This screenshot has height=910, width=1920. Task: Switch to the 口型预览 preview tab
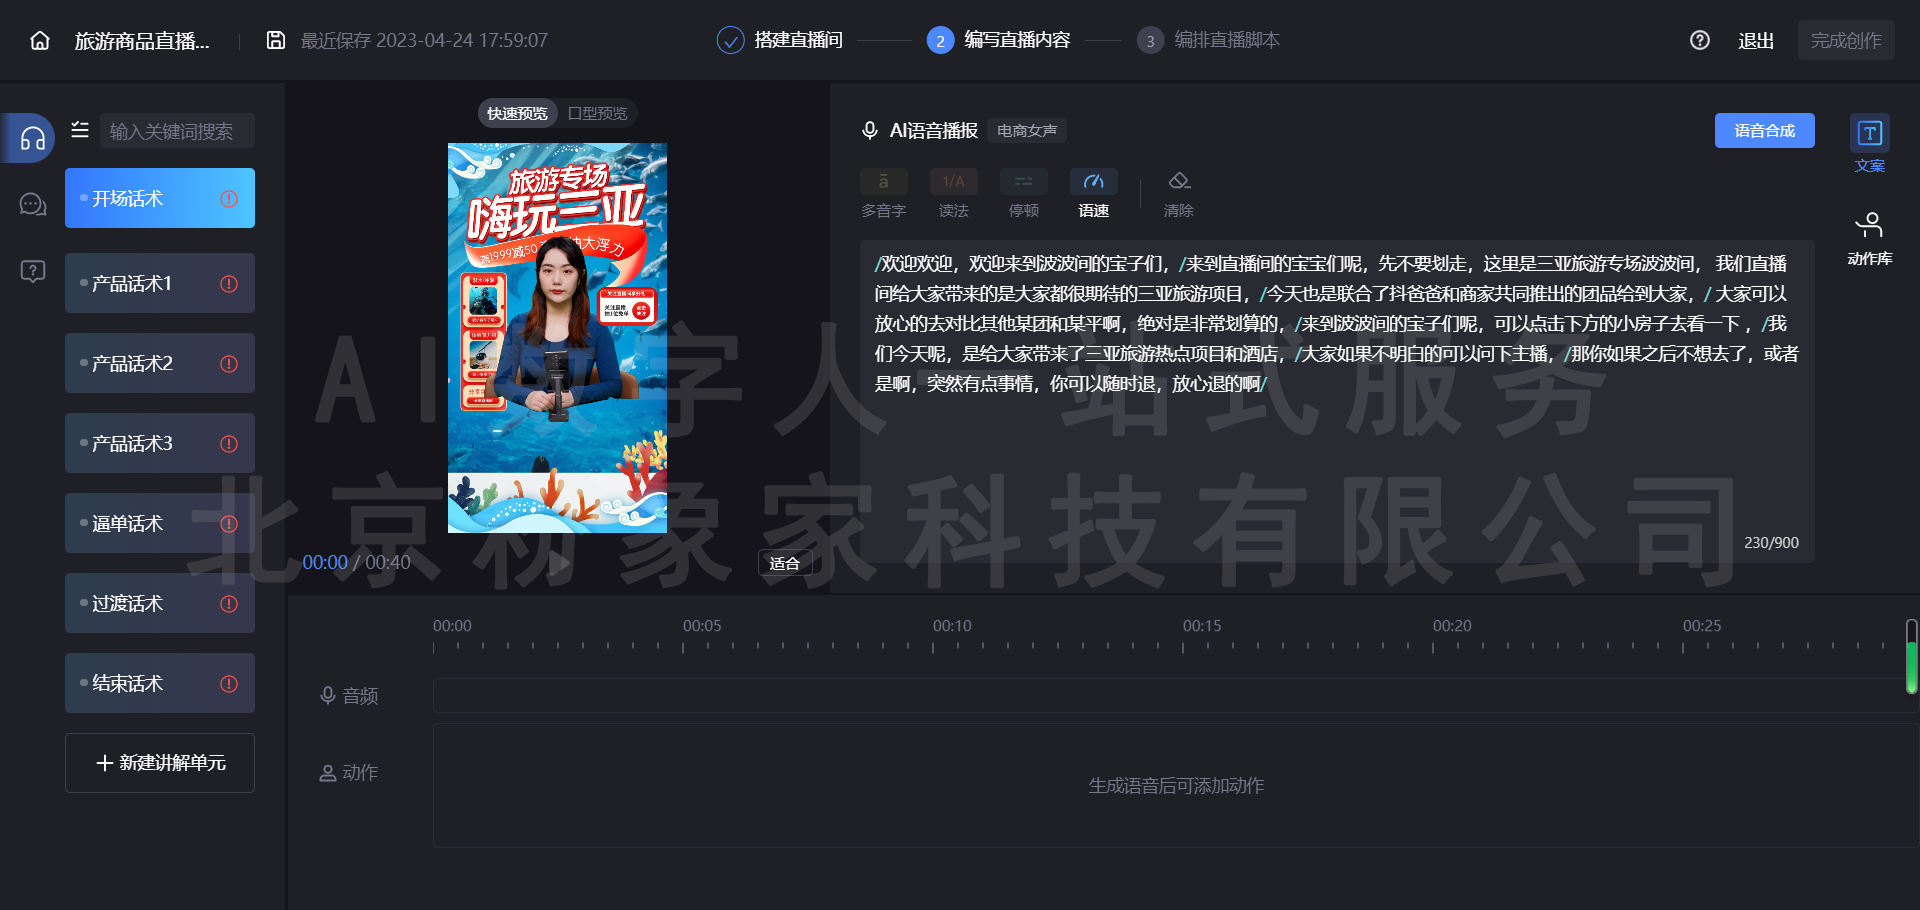tap(597, 113)
